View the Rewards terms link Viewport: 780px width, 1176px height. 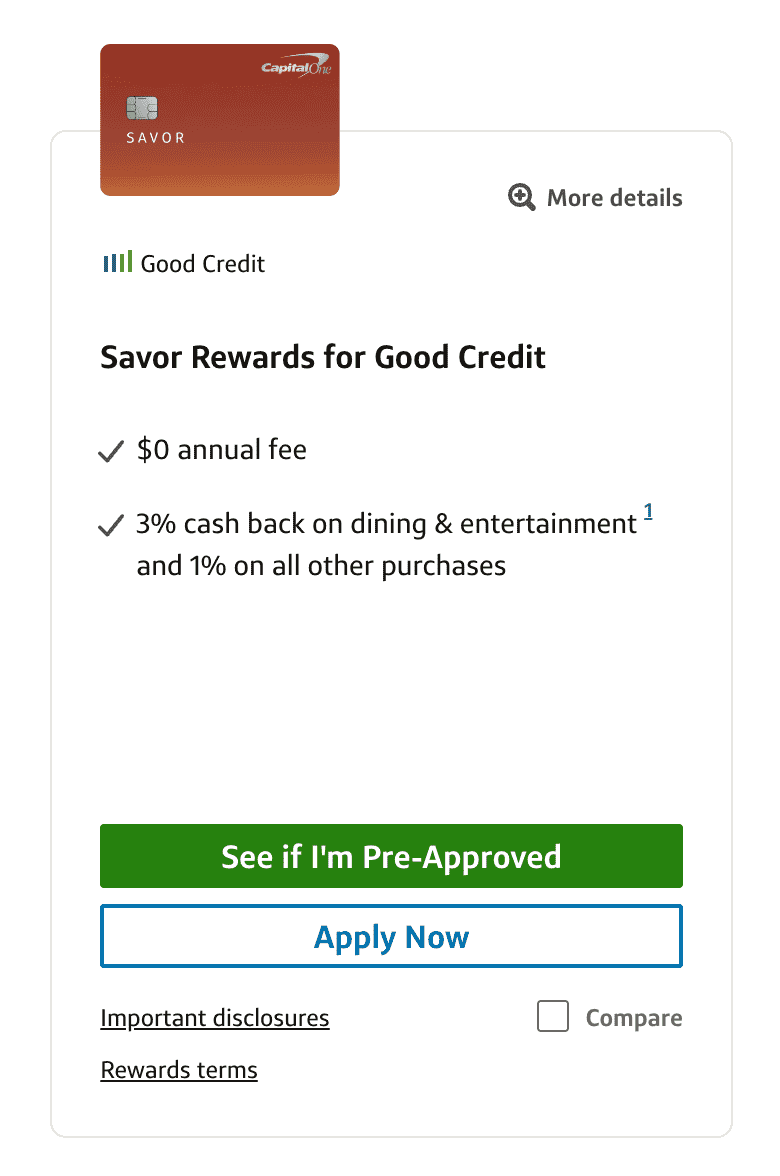click(179, 1070)
